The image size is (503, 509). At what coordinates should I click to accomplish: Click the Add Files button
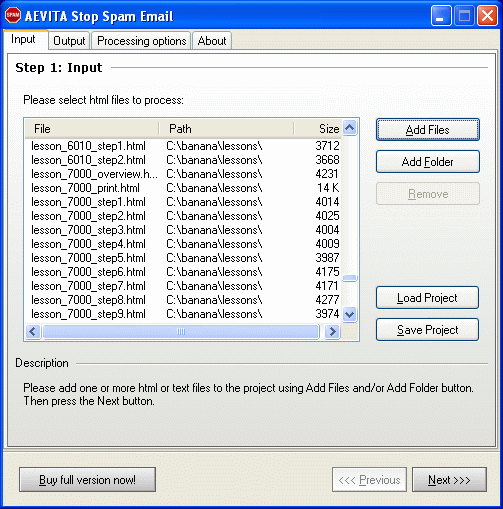428,130
